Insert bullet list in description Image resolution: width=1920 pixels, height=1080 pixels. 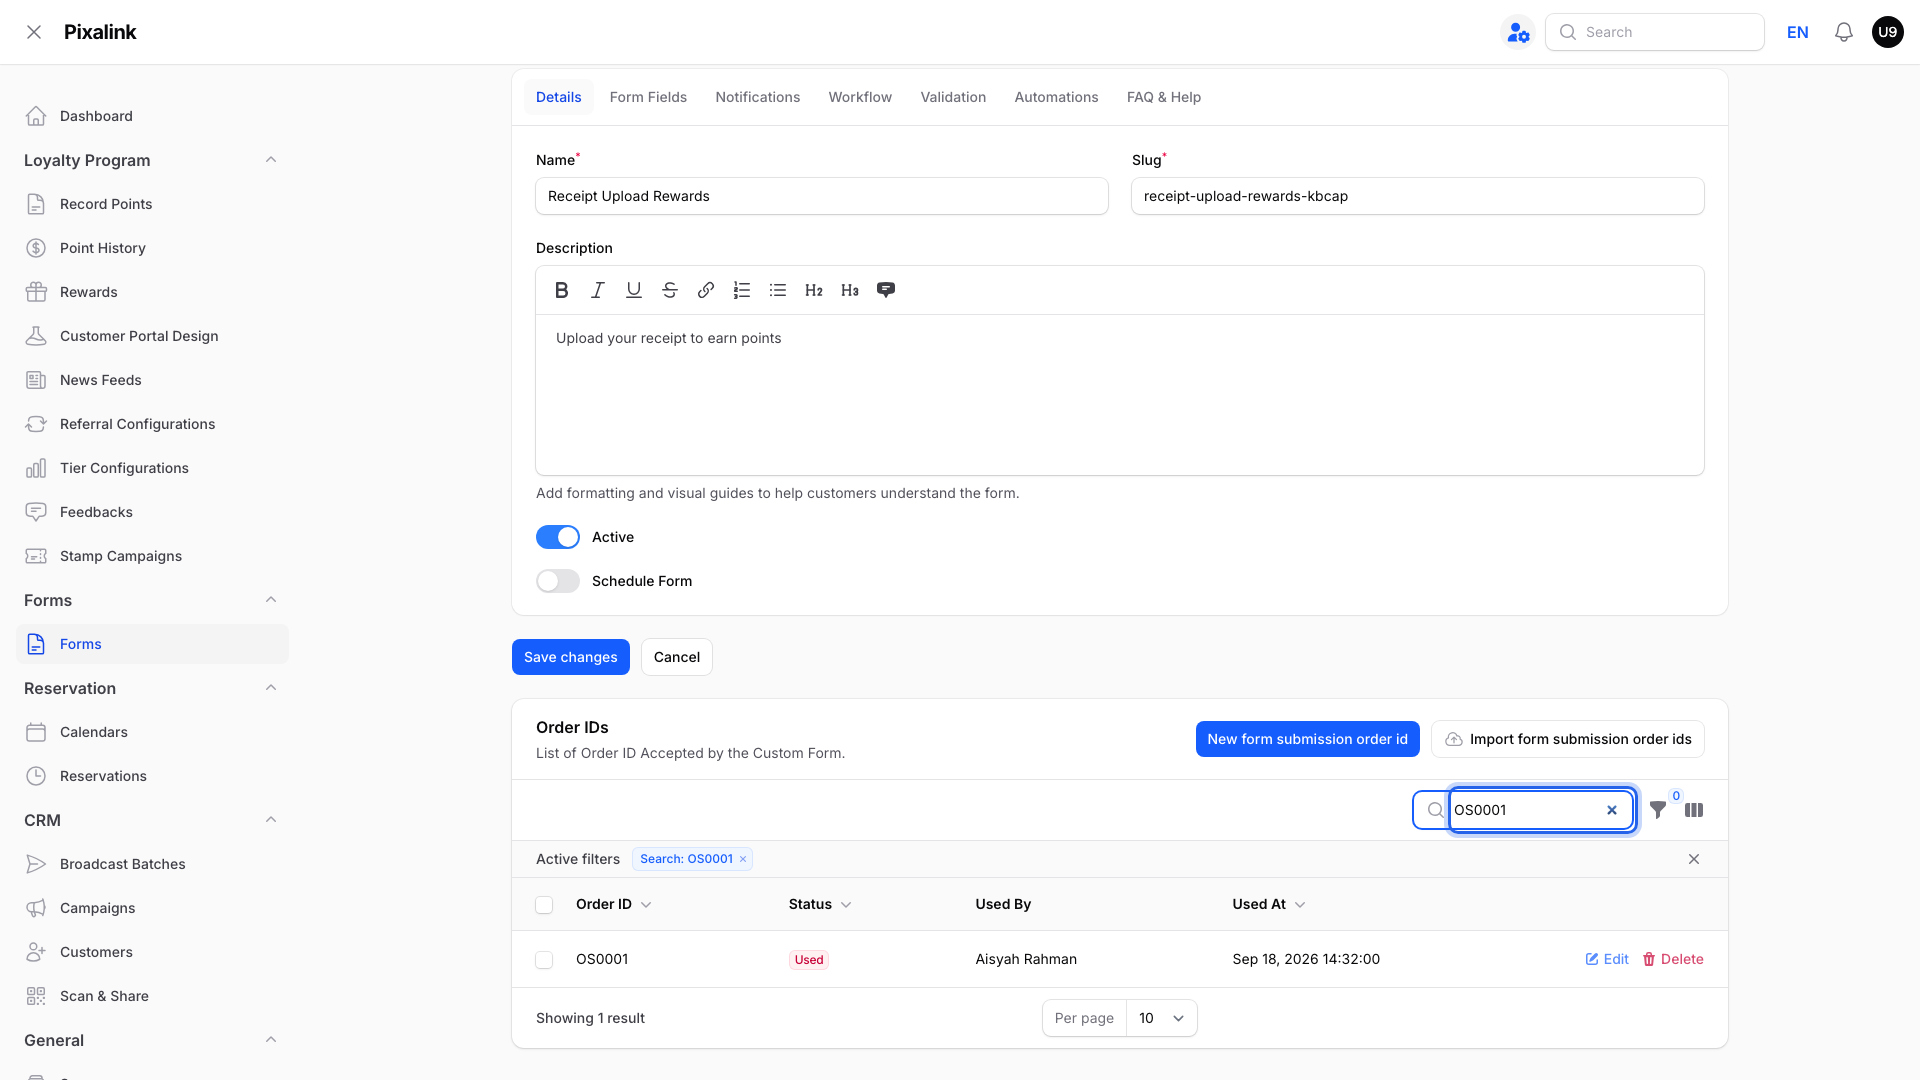(x=777, y=290)
